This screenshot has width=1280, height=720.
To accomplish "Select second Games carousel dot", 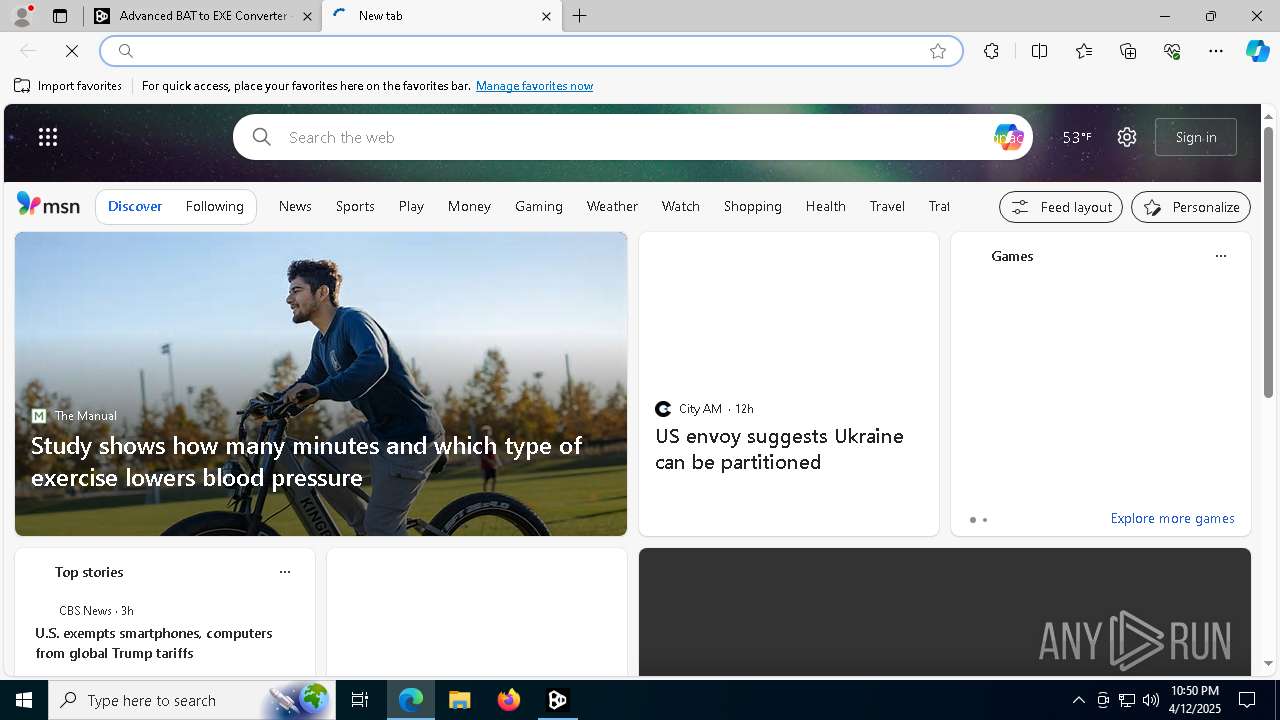I will pos(985,520).
